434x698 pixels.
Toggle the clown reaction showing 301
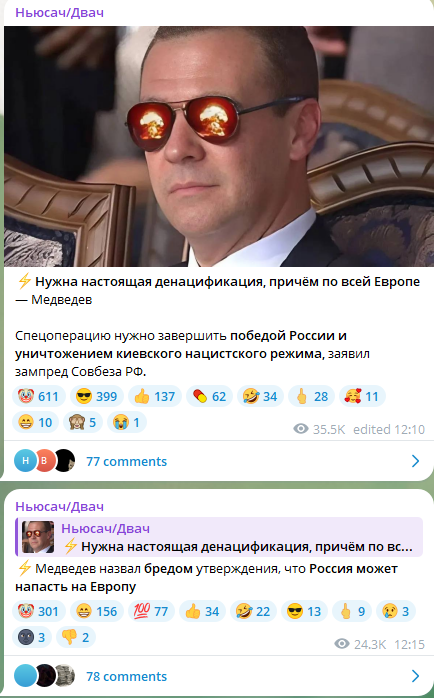point(39,611)
